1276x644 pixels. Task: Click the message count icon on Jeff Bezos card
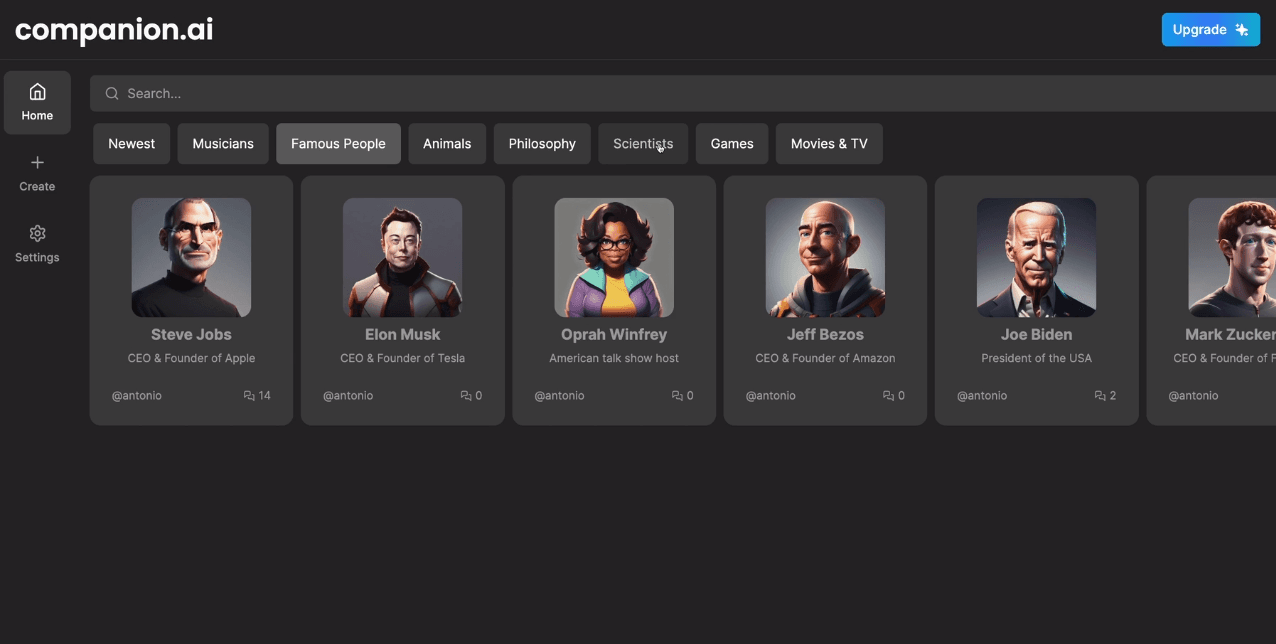coord(888,396)
